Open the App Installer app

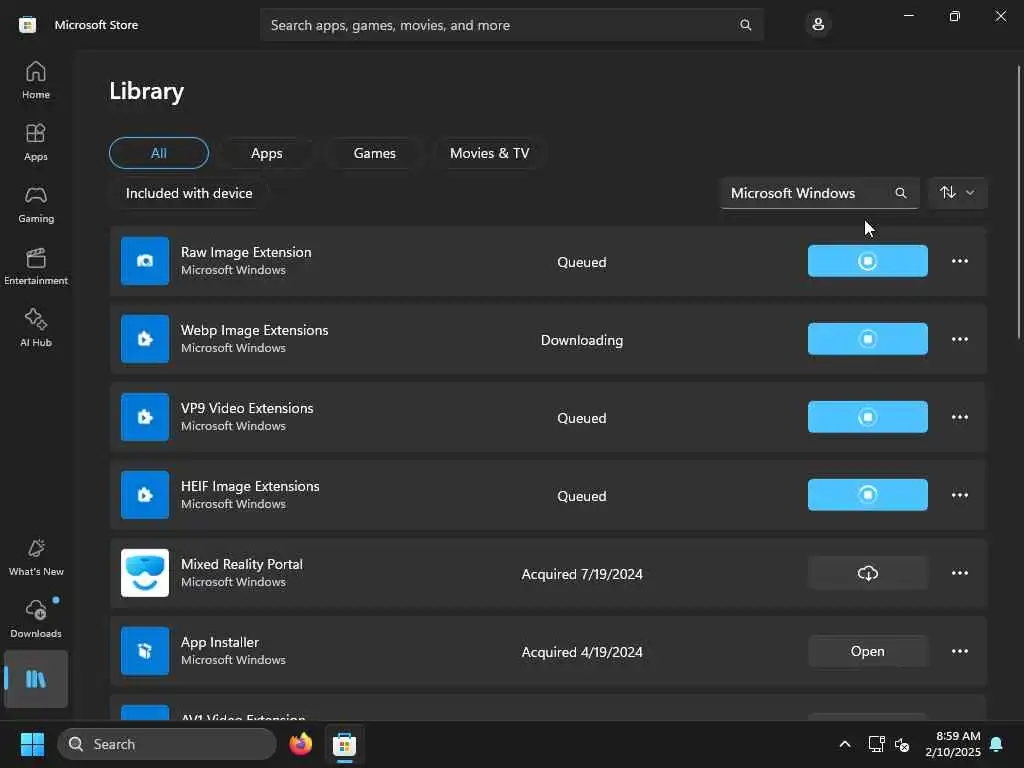[867, 651]
